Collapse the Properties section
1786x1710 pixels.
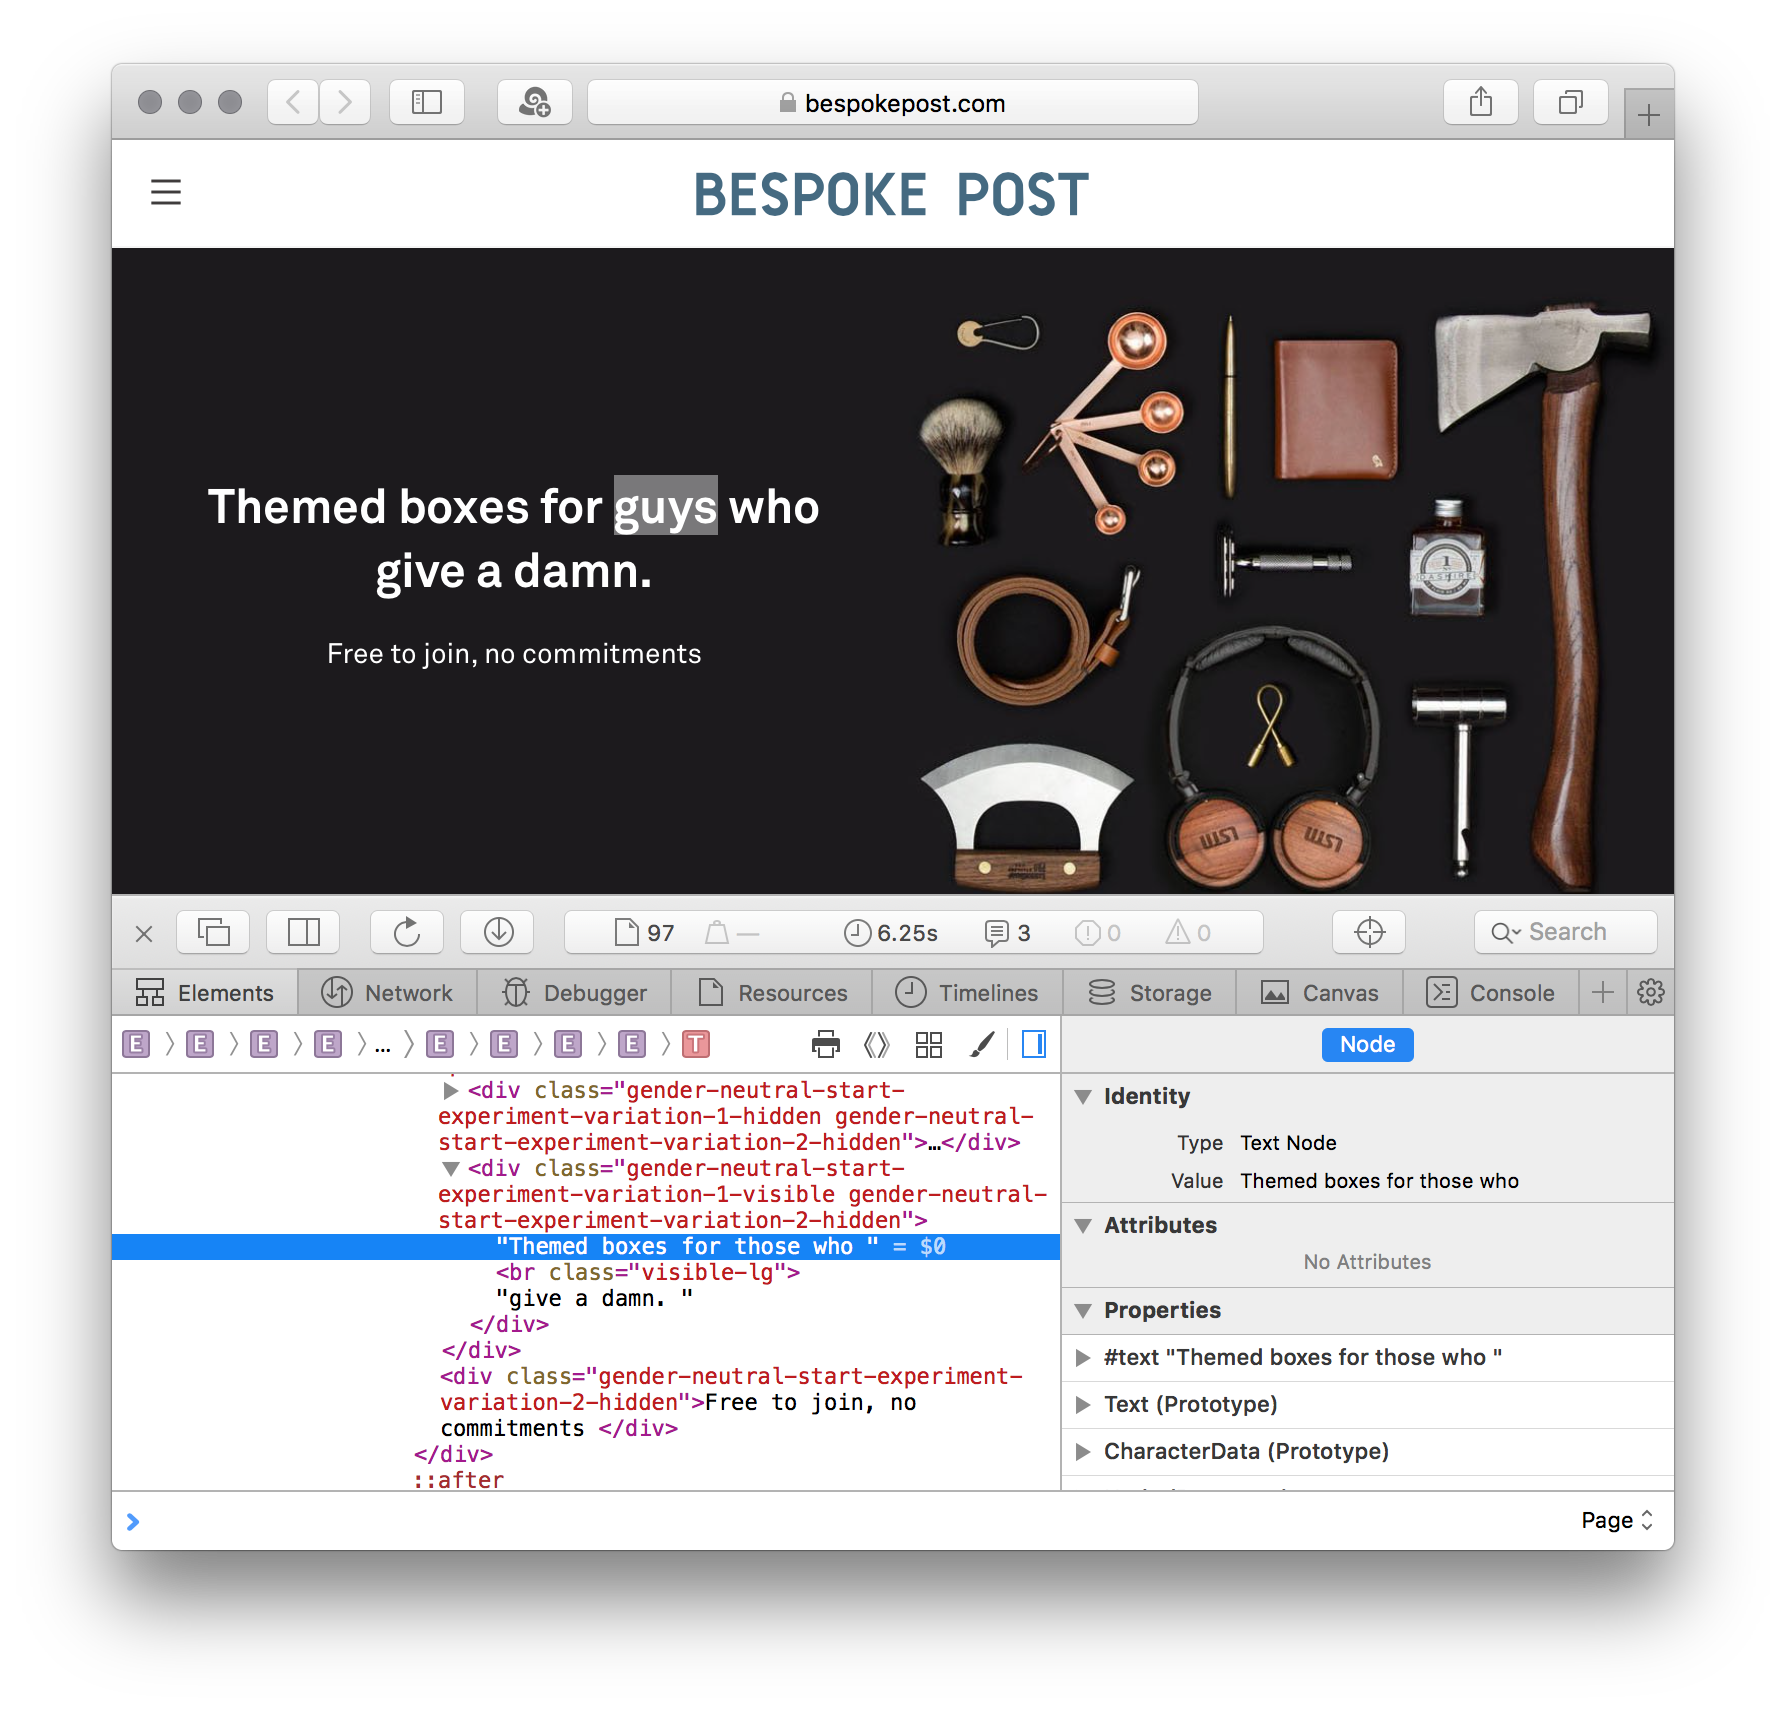pyautogui.click(x=1083, y=1311)
